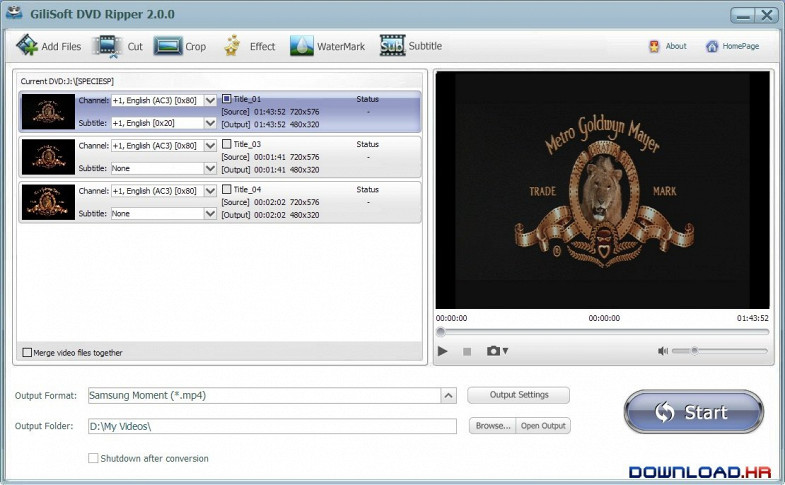
Task: Click the Add Files label
Action: point(61,47)
